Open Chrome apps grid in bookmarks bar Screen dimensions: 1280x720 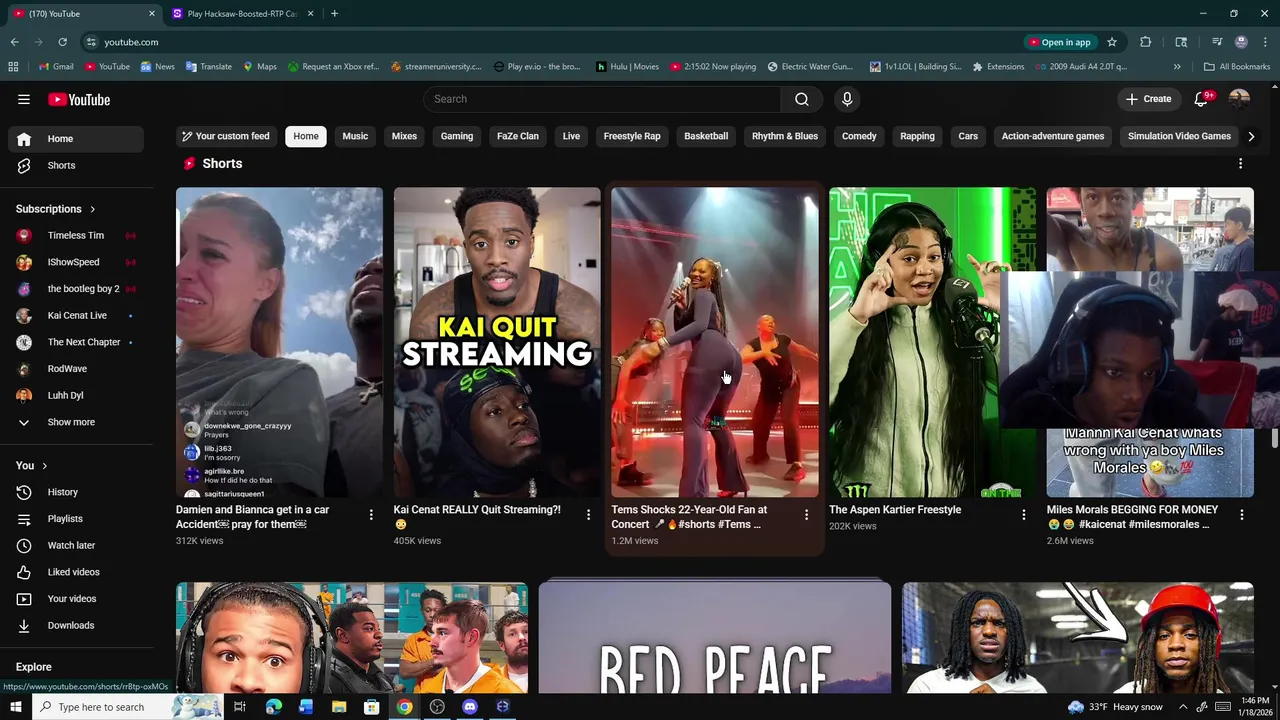pyautogui.click(x=13, y=66)
